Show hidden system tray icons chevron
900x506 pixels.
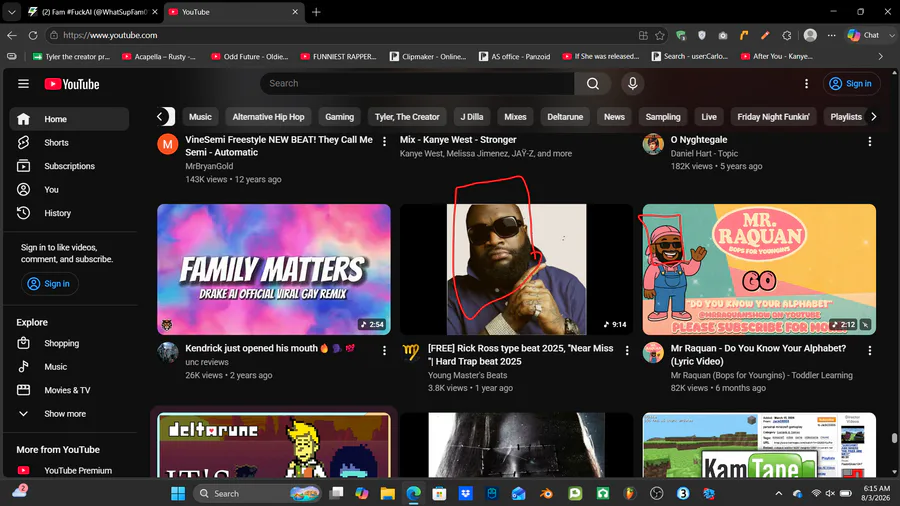click(778, 493)
